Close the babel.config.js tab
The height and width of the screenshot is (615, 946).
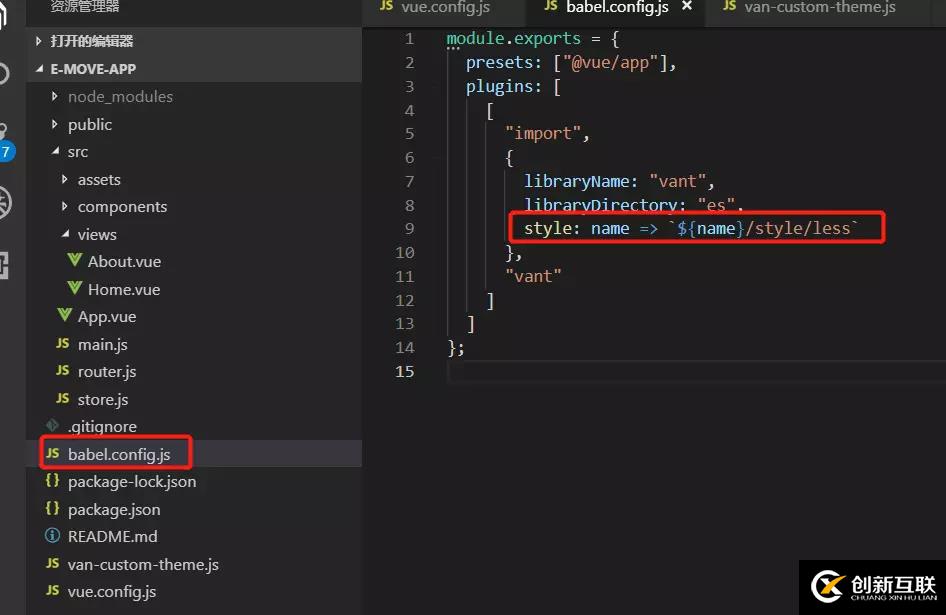coord(684,6)
